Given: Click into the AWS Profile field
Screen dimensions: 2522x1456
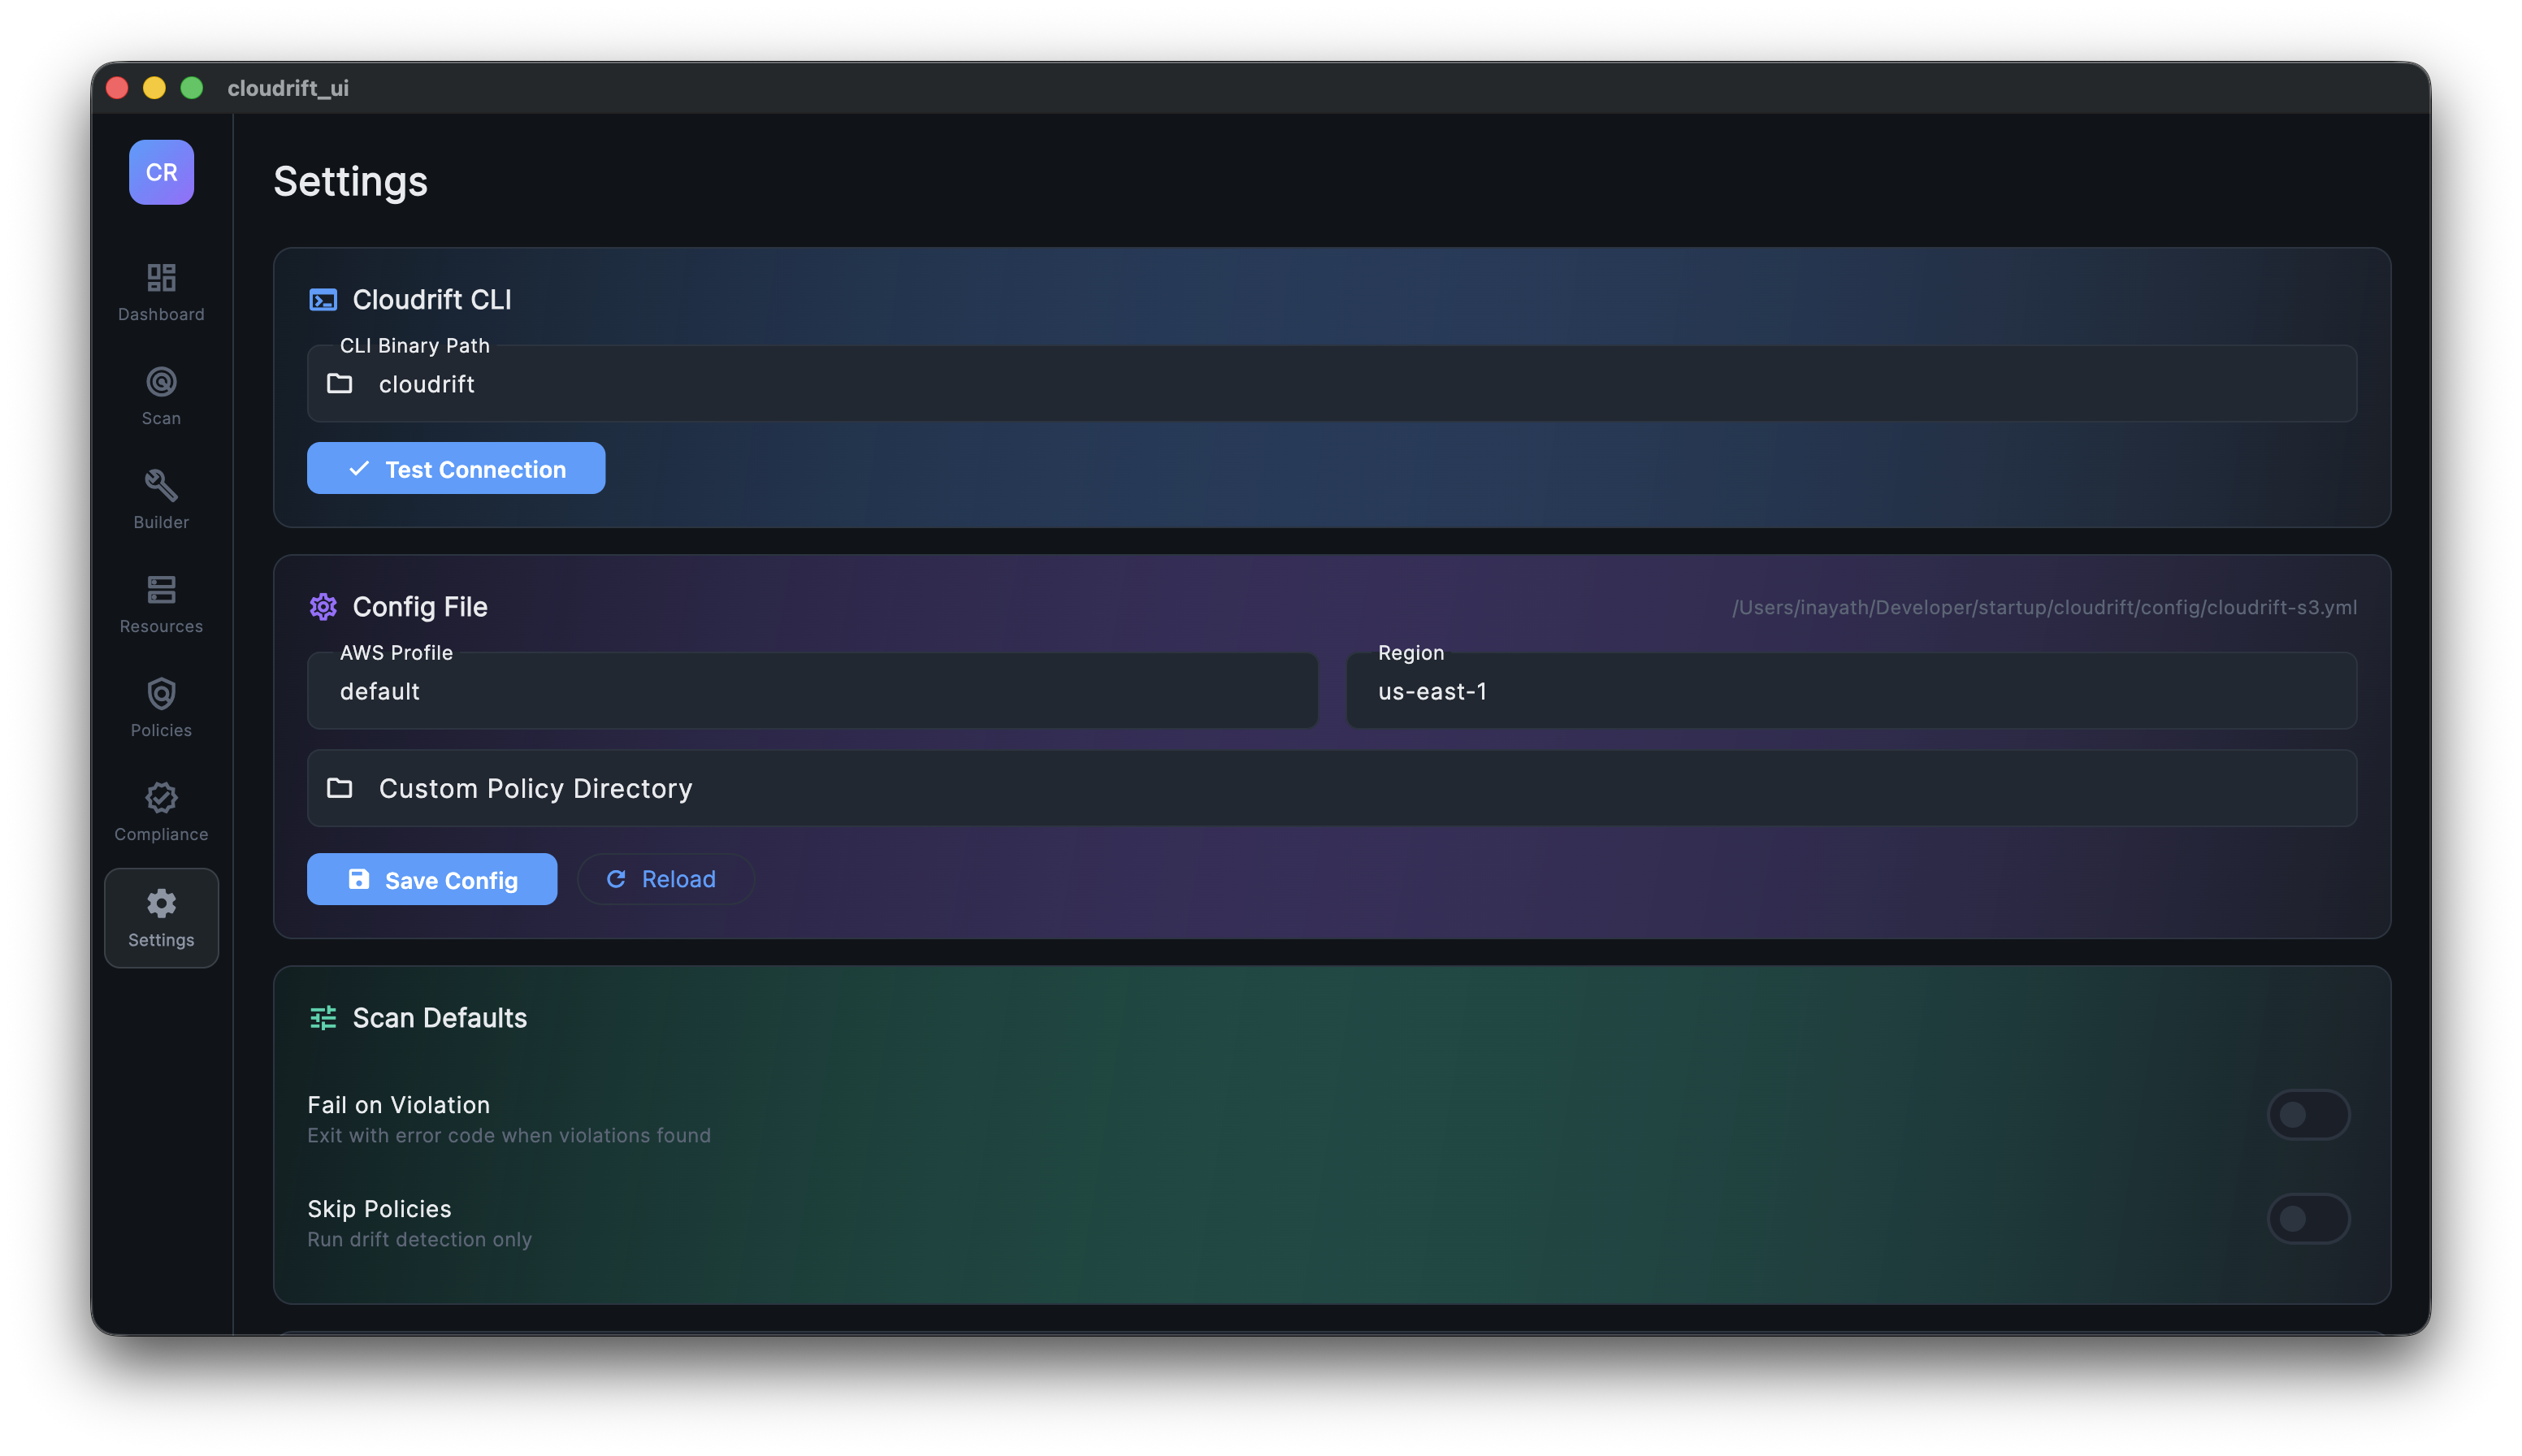Looking at the screenshot, I should click(812, 692).
